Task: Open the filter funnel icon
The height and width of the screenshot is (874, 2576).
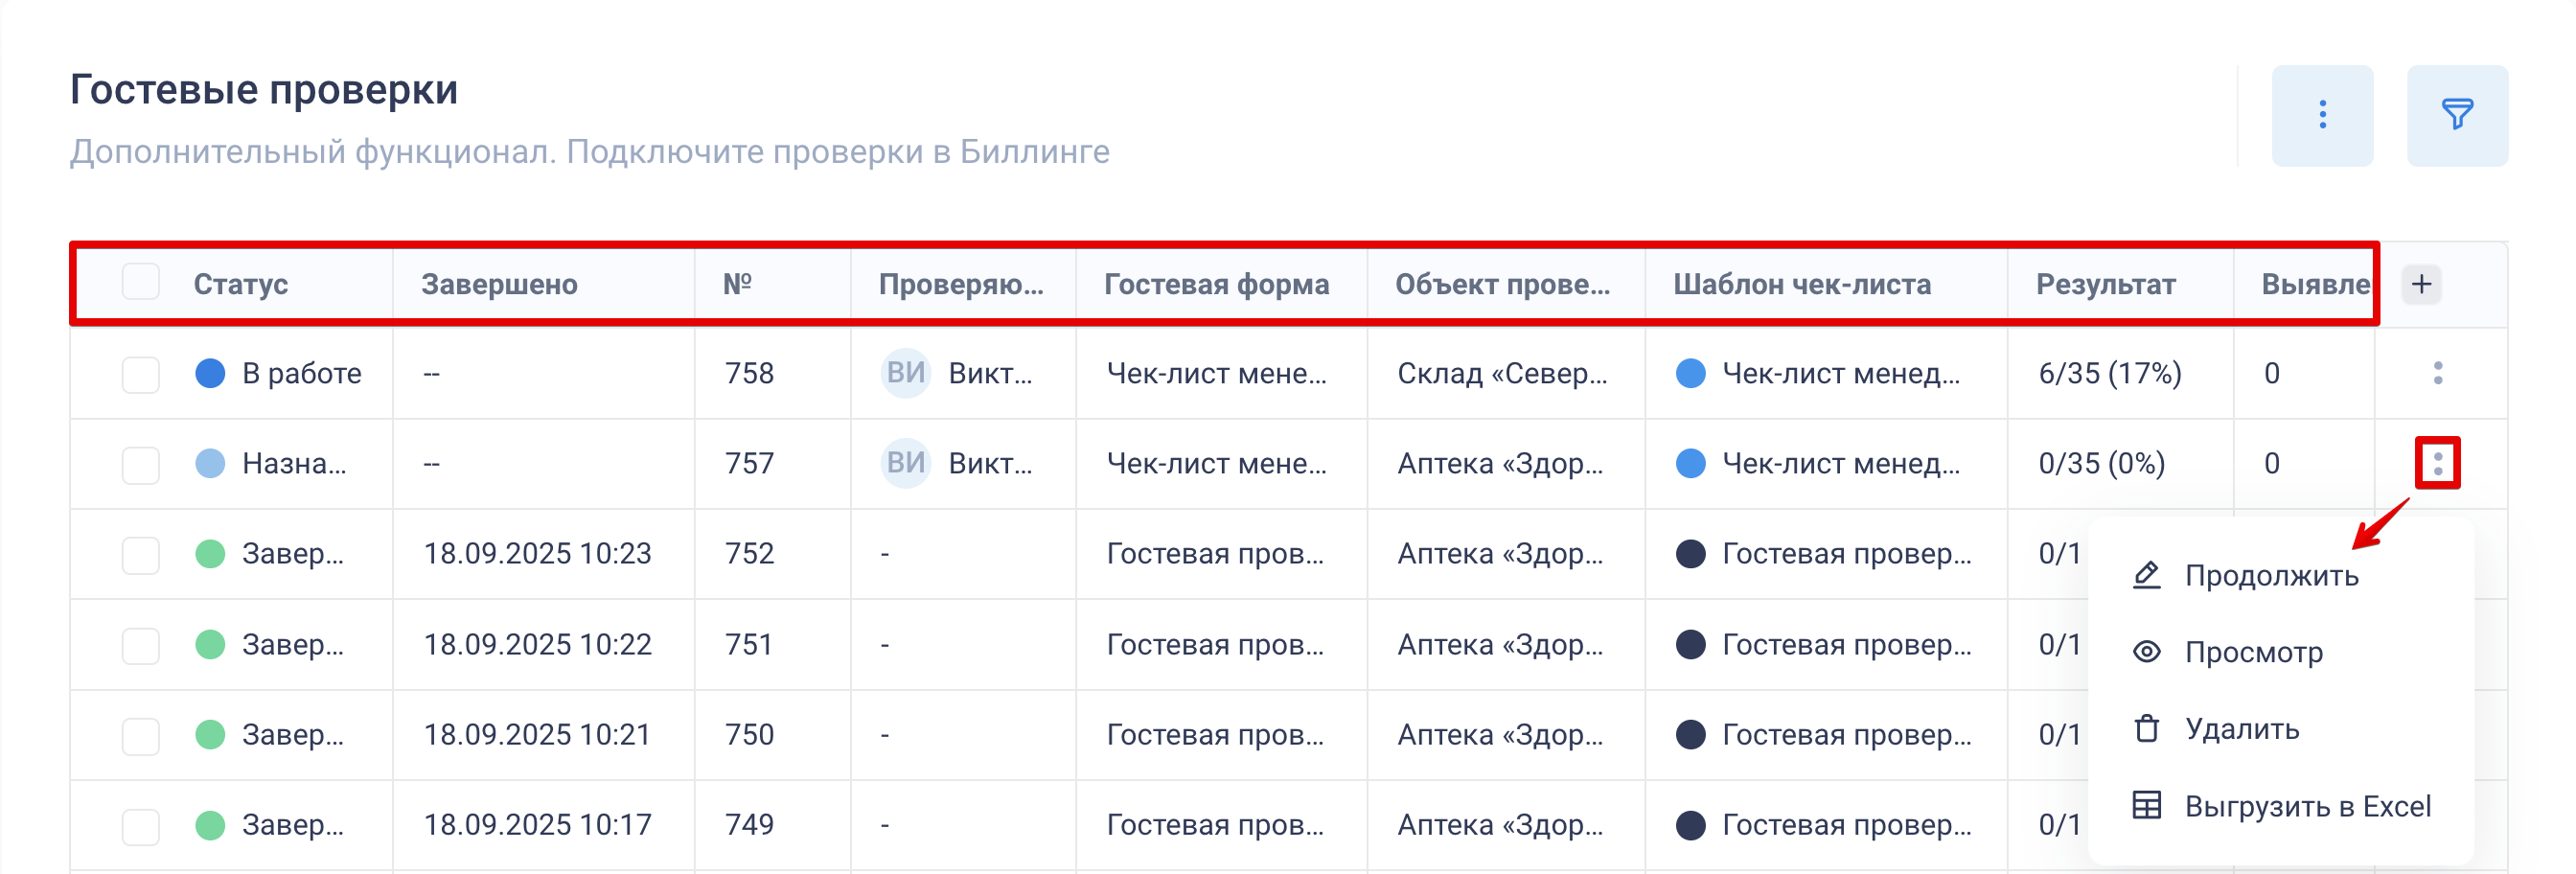Action: (x=2456, y=115)
